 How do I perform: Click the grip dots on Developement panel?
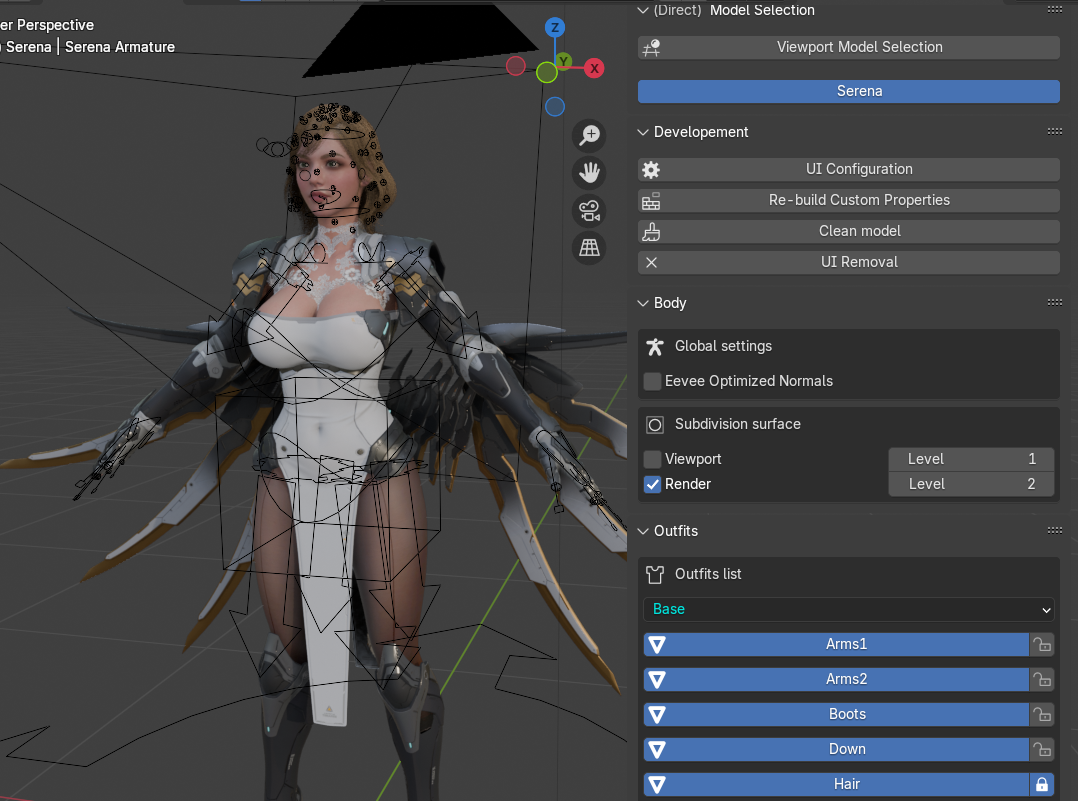(x=1055, y=131)
